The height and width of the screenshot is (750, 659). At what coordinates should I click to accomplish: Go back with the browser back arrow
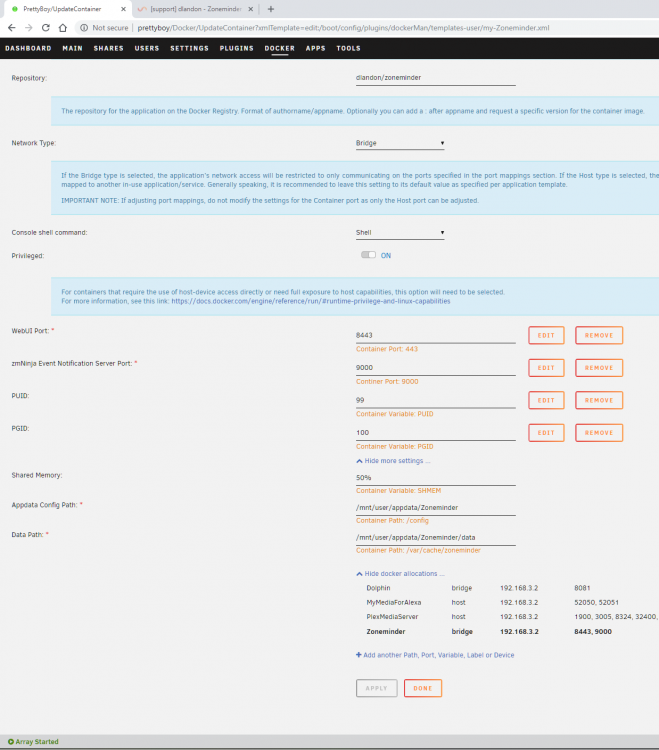11,28
